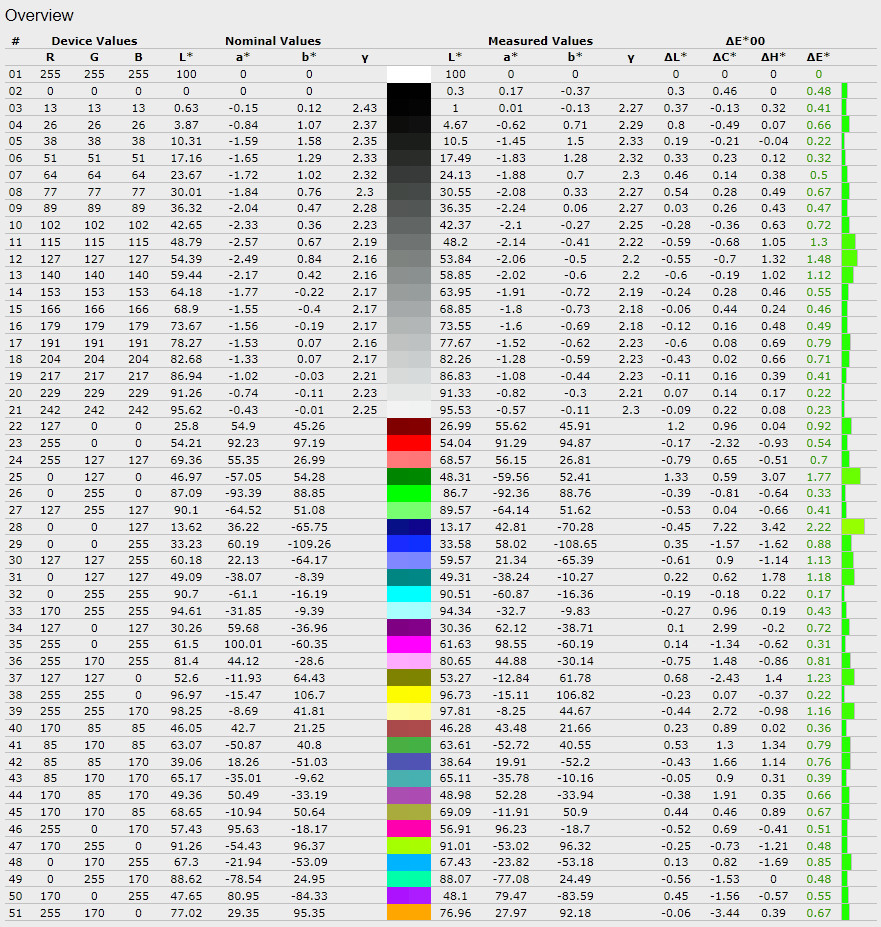
Task: Select the ΔE*00 column group header
Action: coord(749,41)
